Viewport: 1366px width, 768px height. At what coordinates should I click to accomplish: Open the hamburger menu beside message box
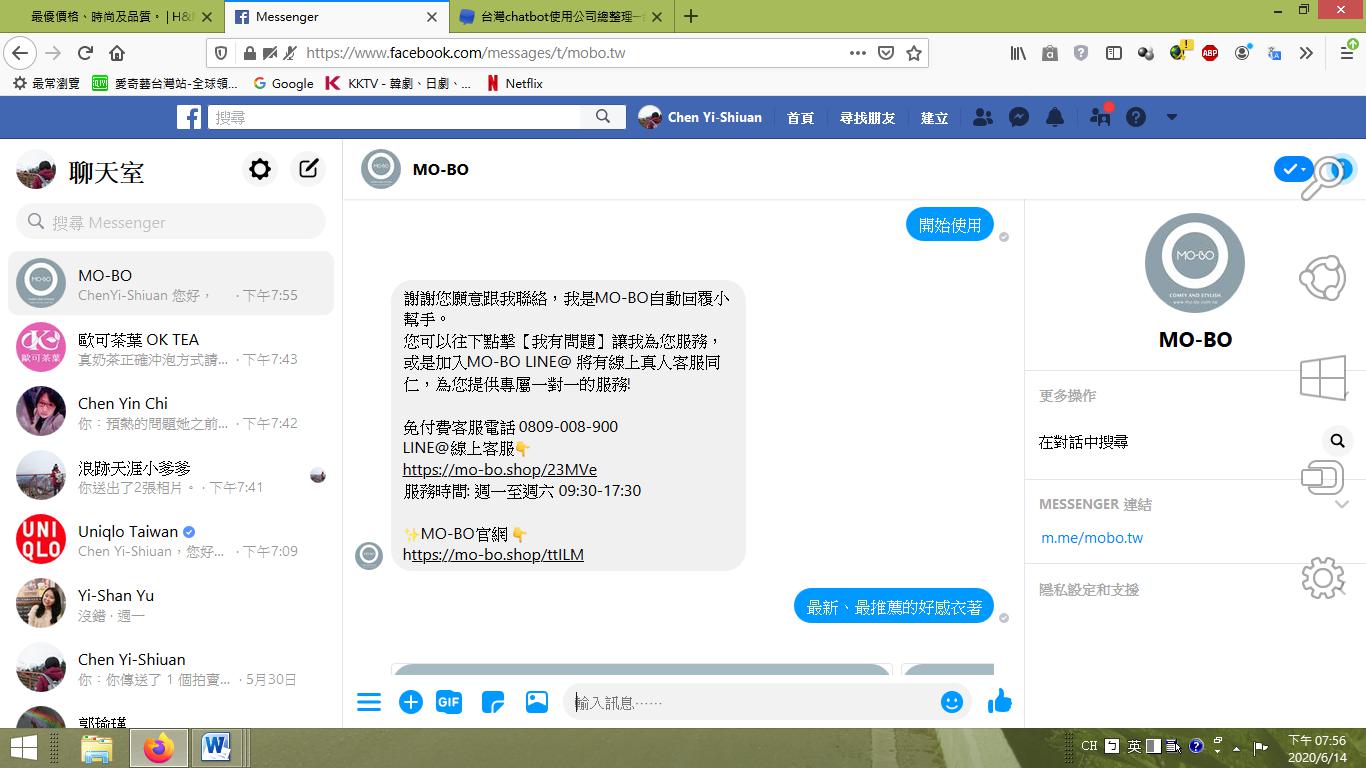pyautogui.click(x=369, y=702)
